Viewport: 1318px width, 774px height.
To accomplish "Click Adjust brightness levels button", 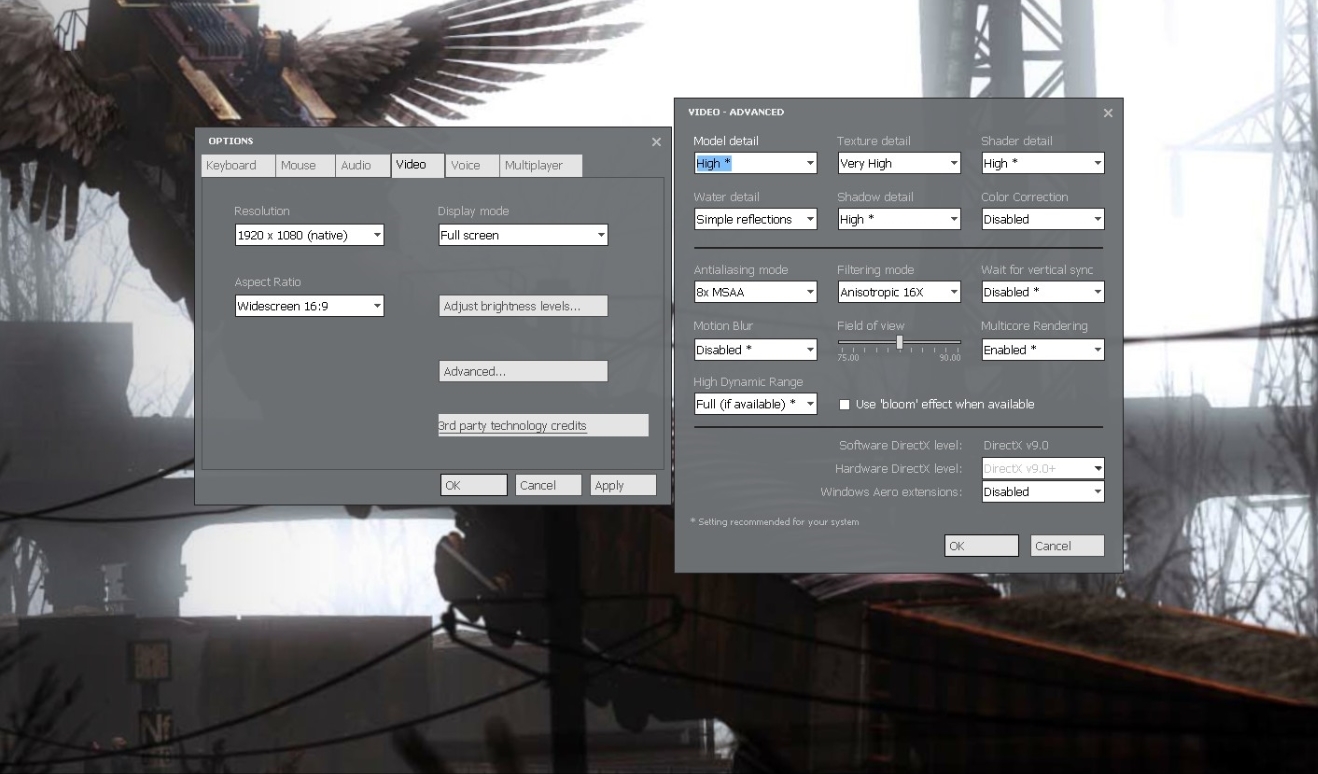I will 523,306.
